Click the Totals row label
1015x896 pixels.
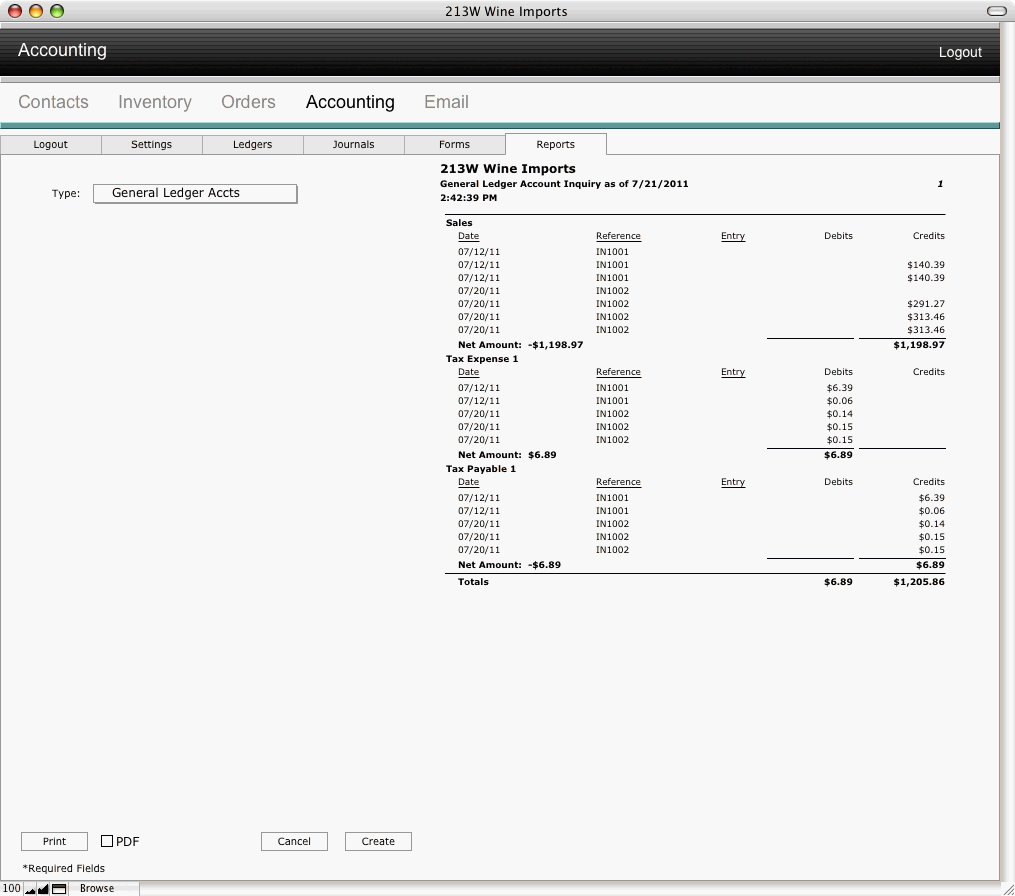pyautogui.click(x=473, y=581)
